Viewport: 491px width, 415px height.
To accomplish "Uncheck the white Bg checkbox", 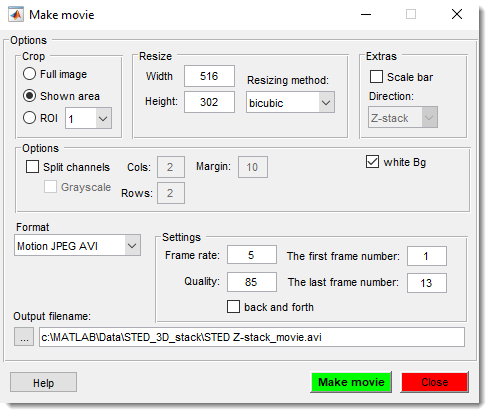I will [x=372, y=162].
